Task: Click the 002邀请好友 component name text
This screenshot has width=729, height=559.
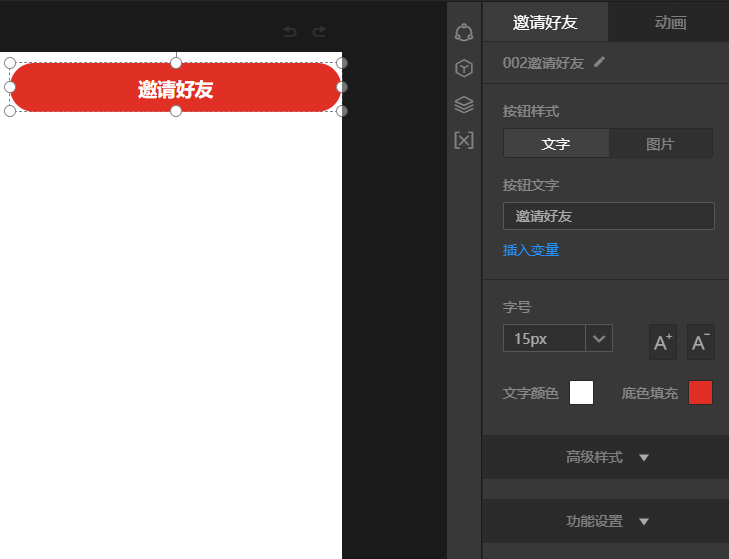Action: pos(543,63)
